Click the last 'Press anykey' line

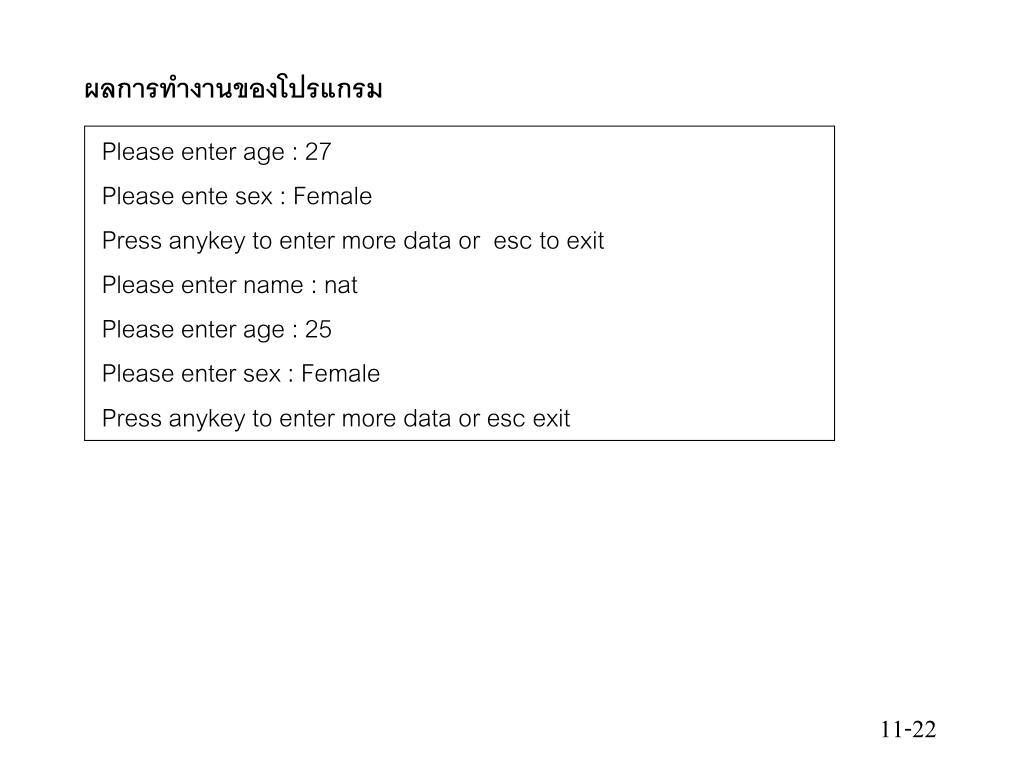coord(336,419)
